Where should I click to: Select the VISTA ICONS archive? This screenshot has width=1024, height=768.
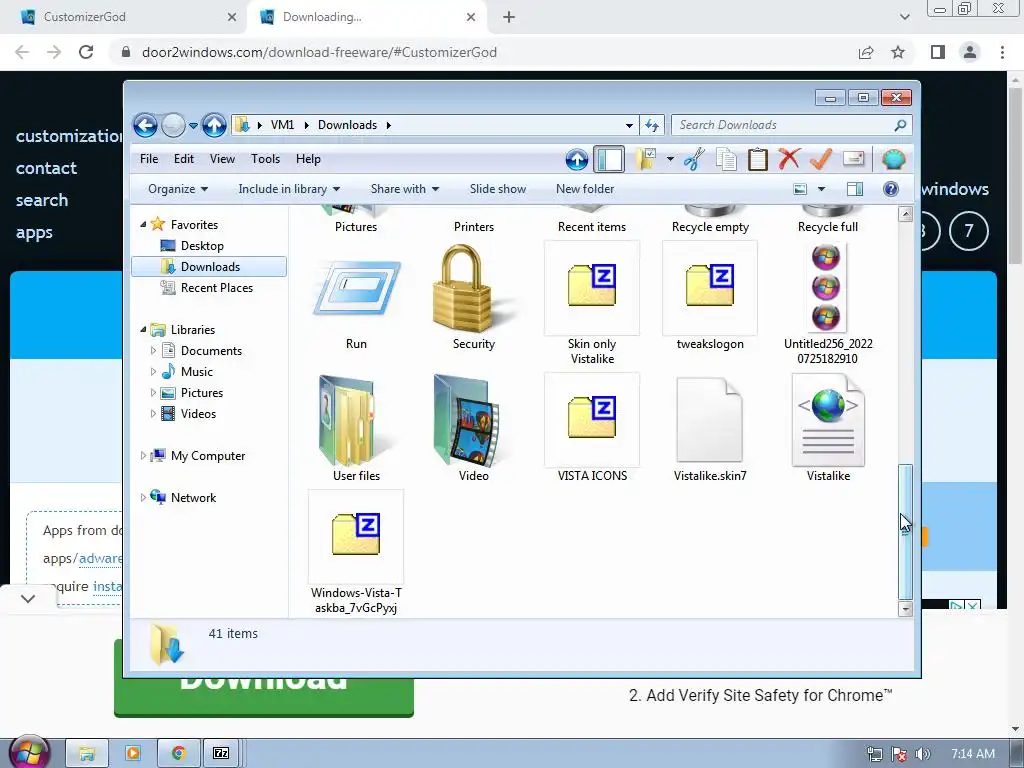click(592, 428)
